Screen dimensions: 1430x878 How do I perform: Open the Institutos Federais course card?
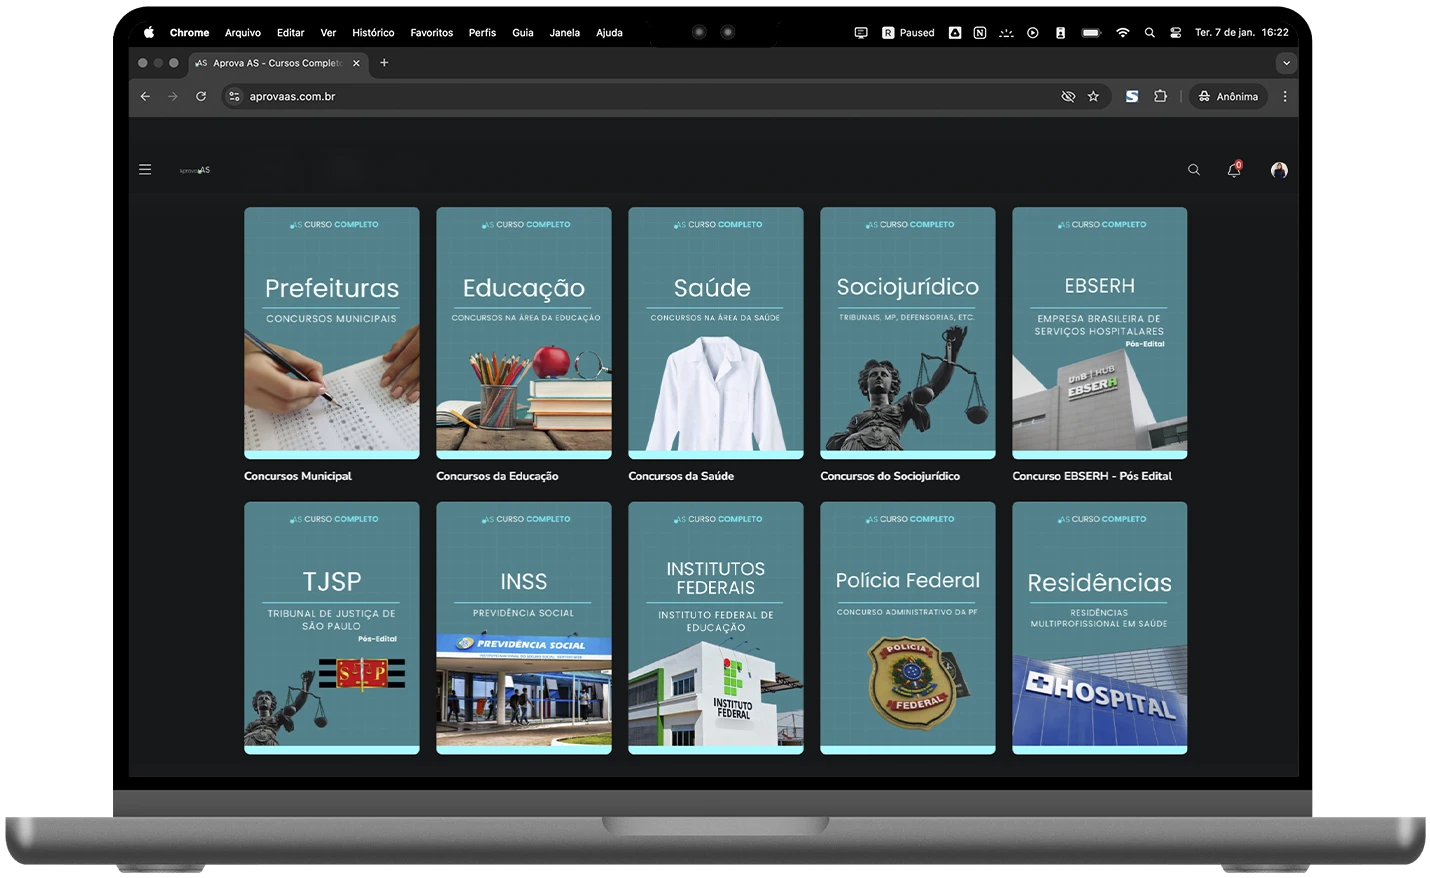[716, 628]
